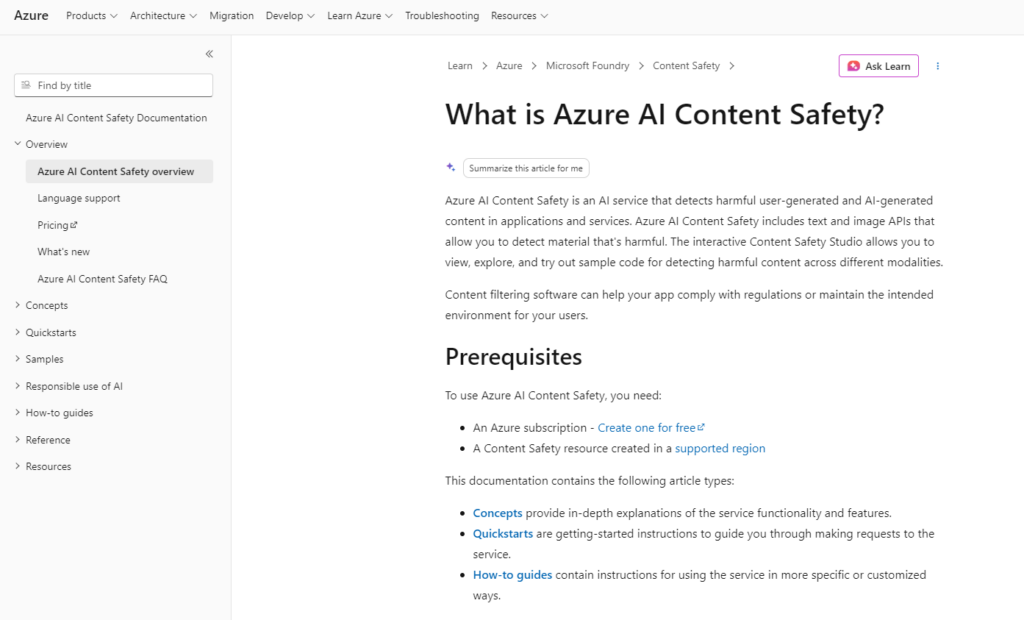Click the Find by title search field
Image resolution: width=1024 pixels, height=620 pixels.
[x=114, y=85]
